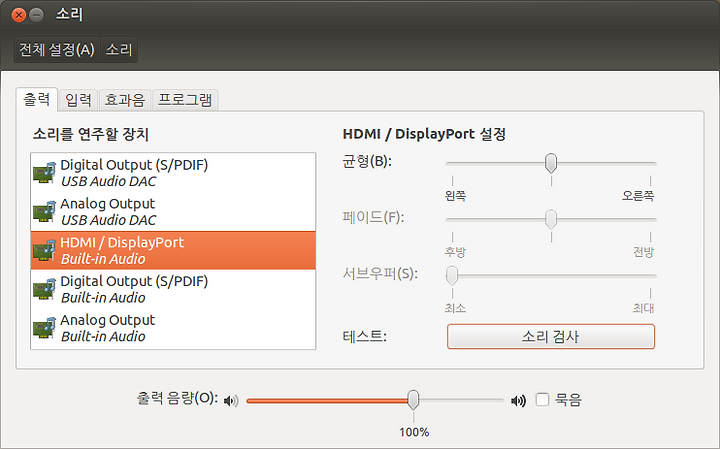Click the 오른쪽 balance label
This screenshot has height=449, width=720.
pyautogui.click(x=638, y=196)
